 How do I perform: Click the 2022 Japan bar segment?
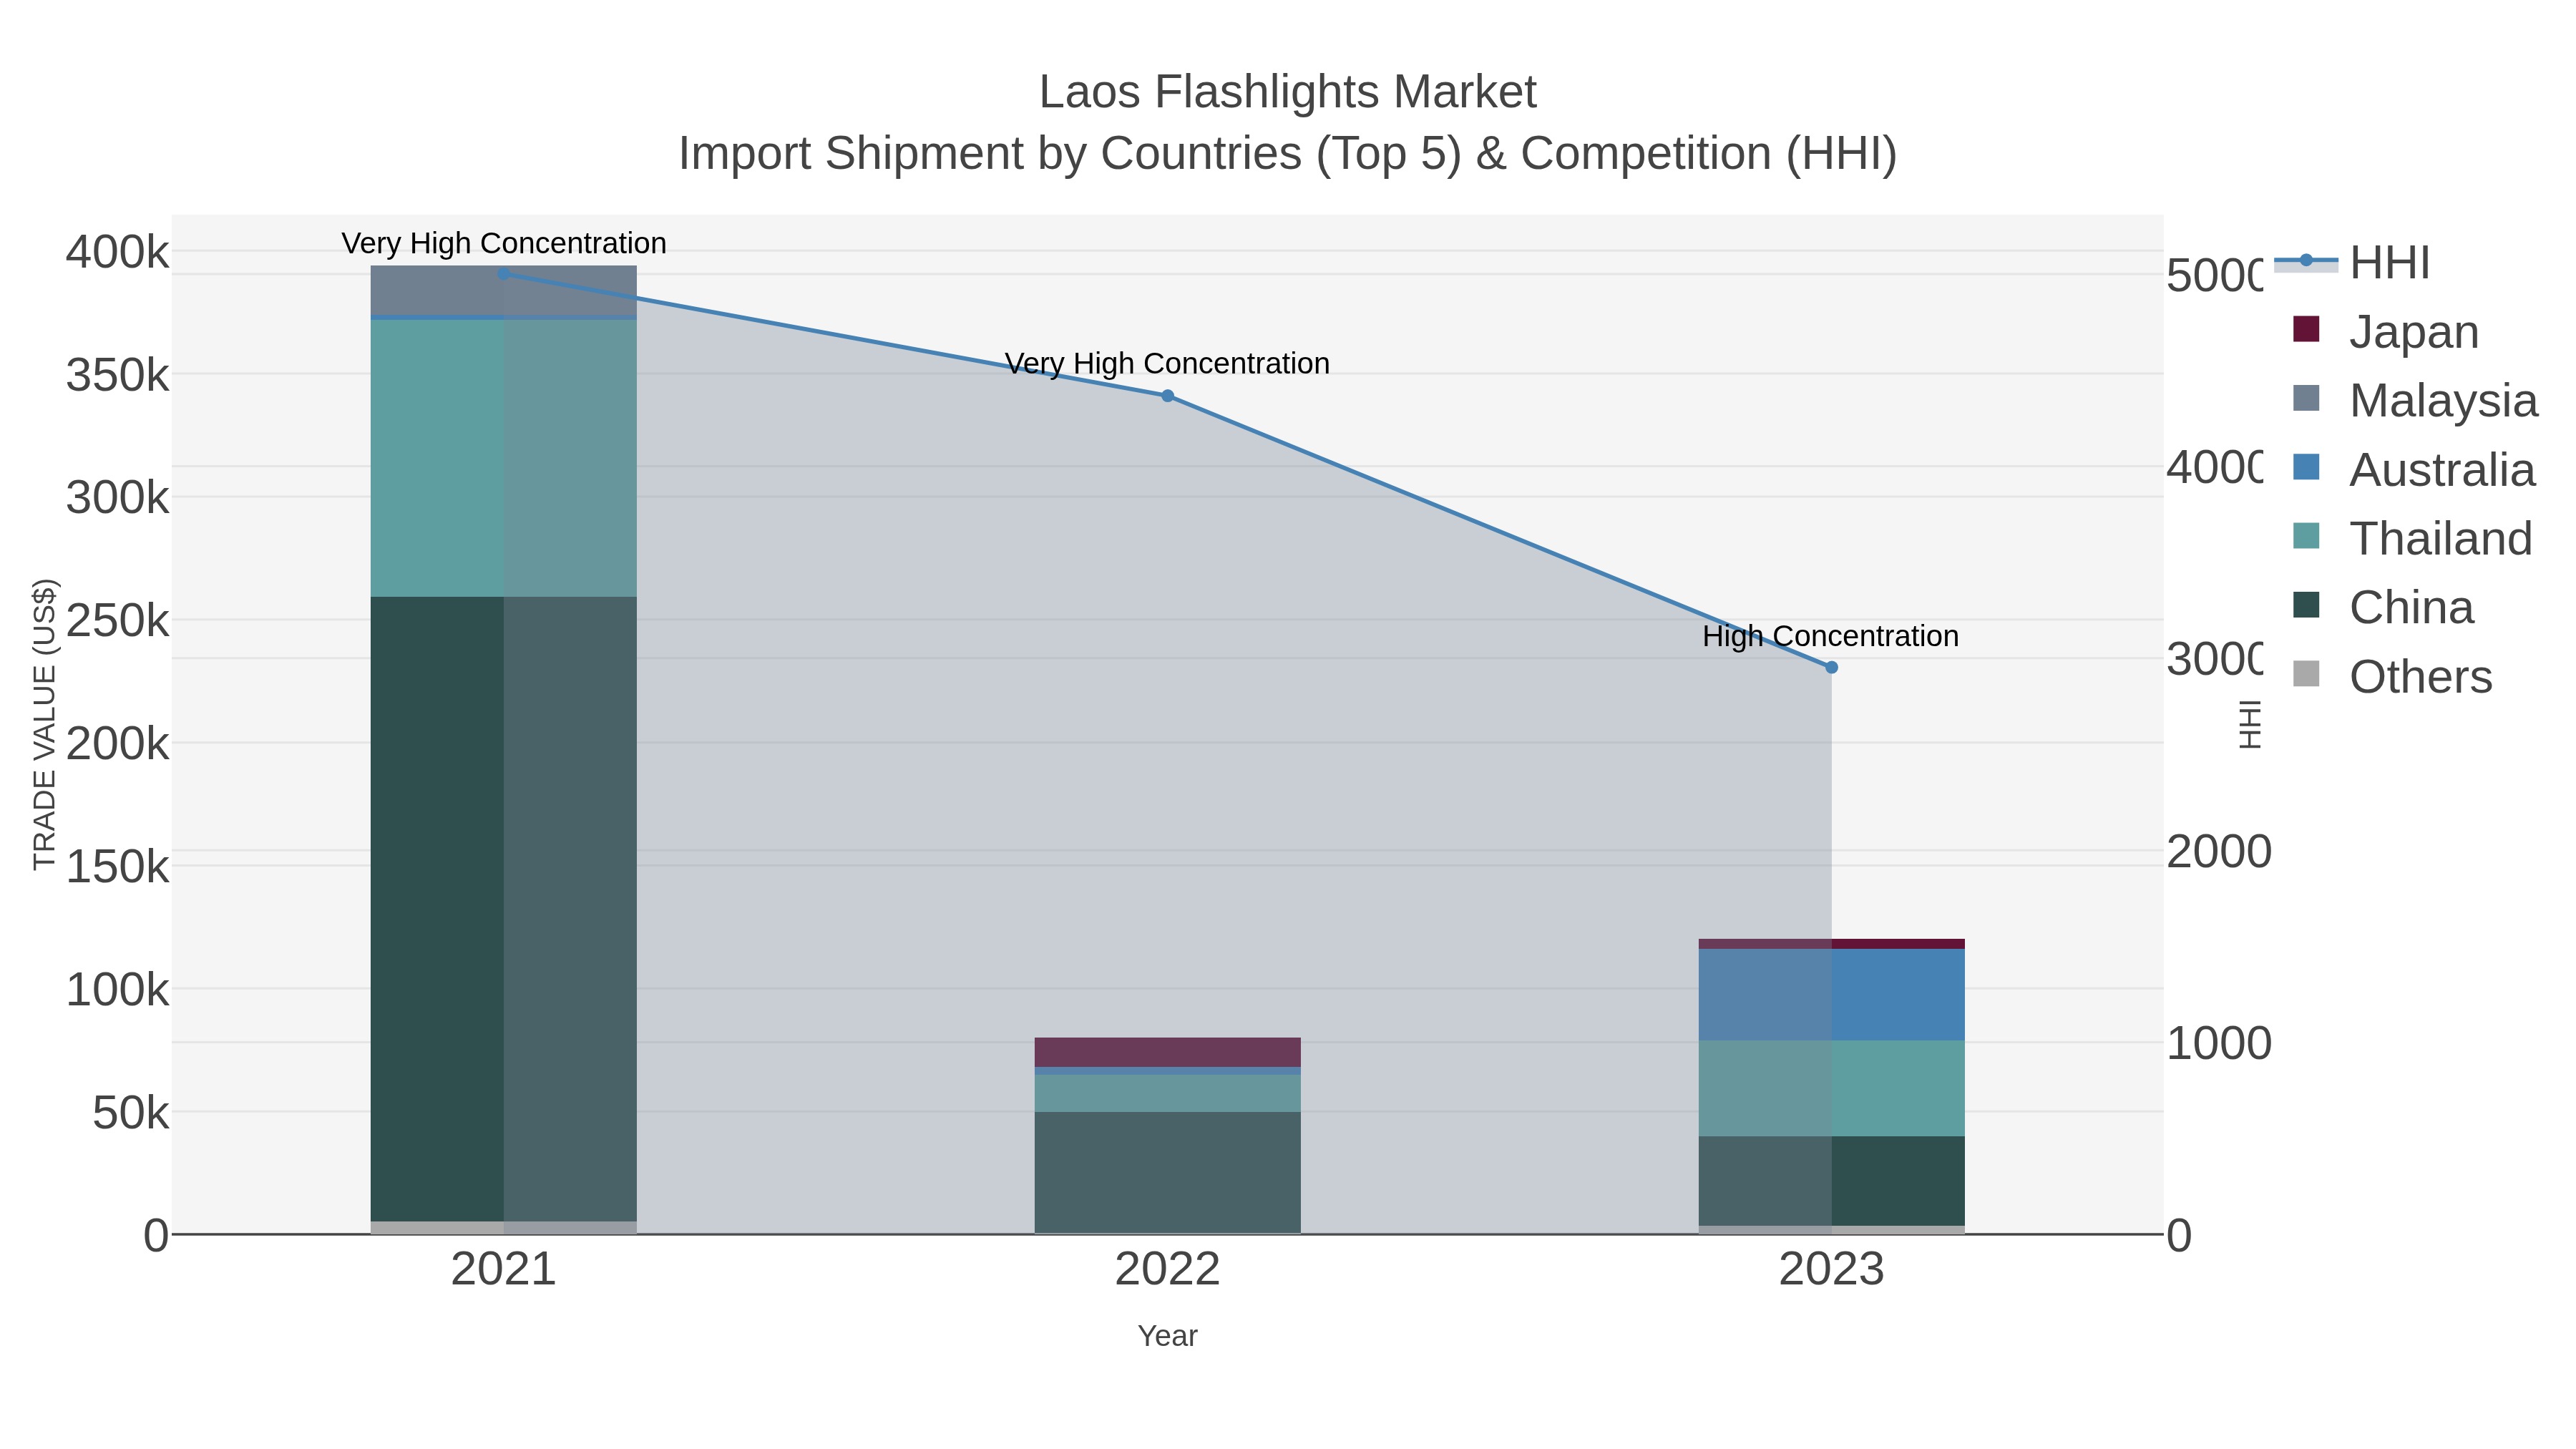1167,1052
